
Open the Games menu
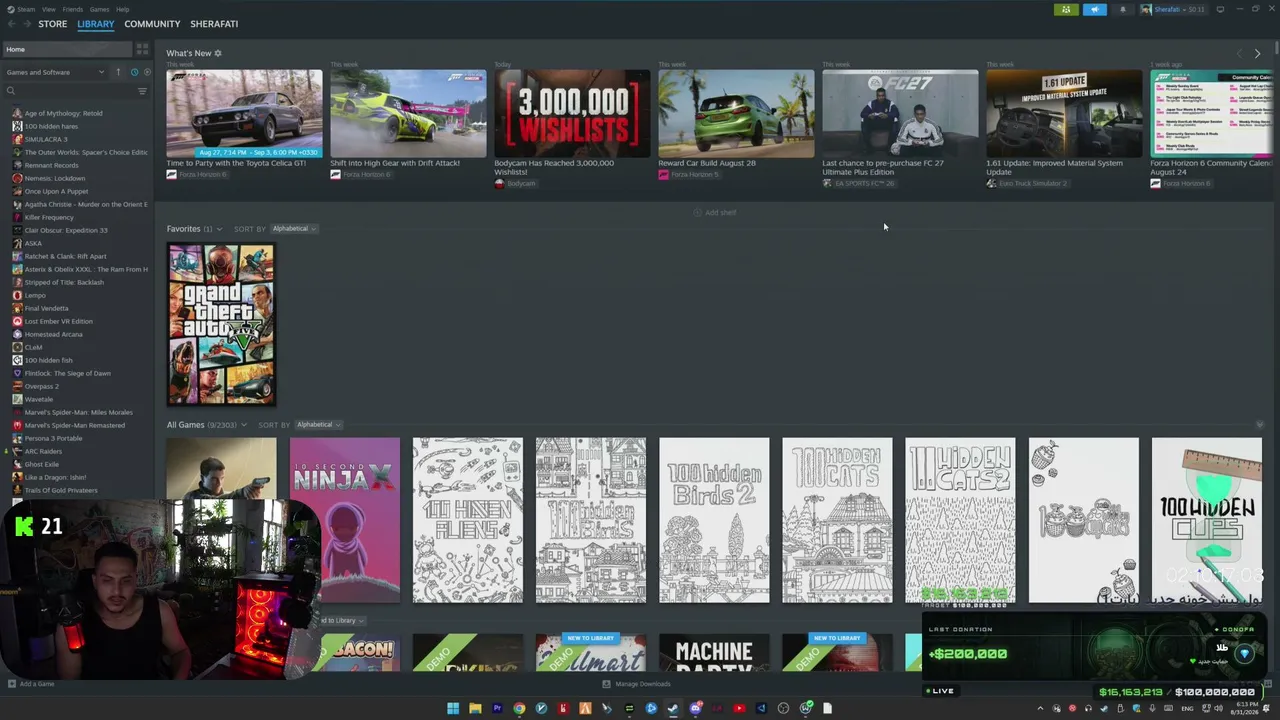coord(100,9)
